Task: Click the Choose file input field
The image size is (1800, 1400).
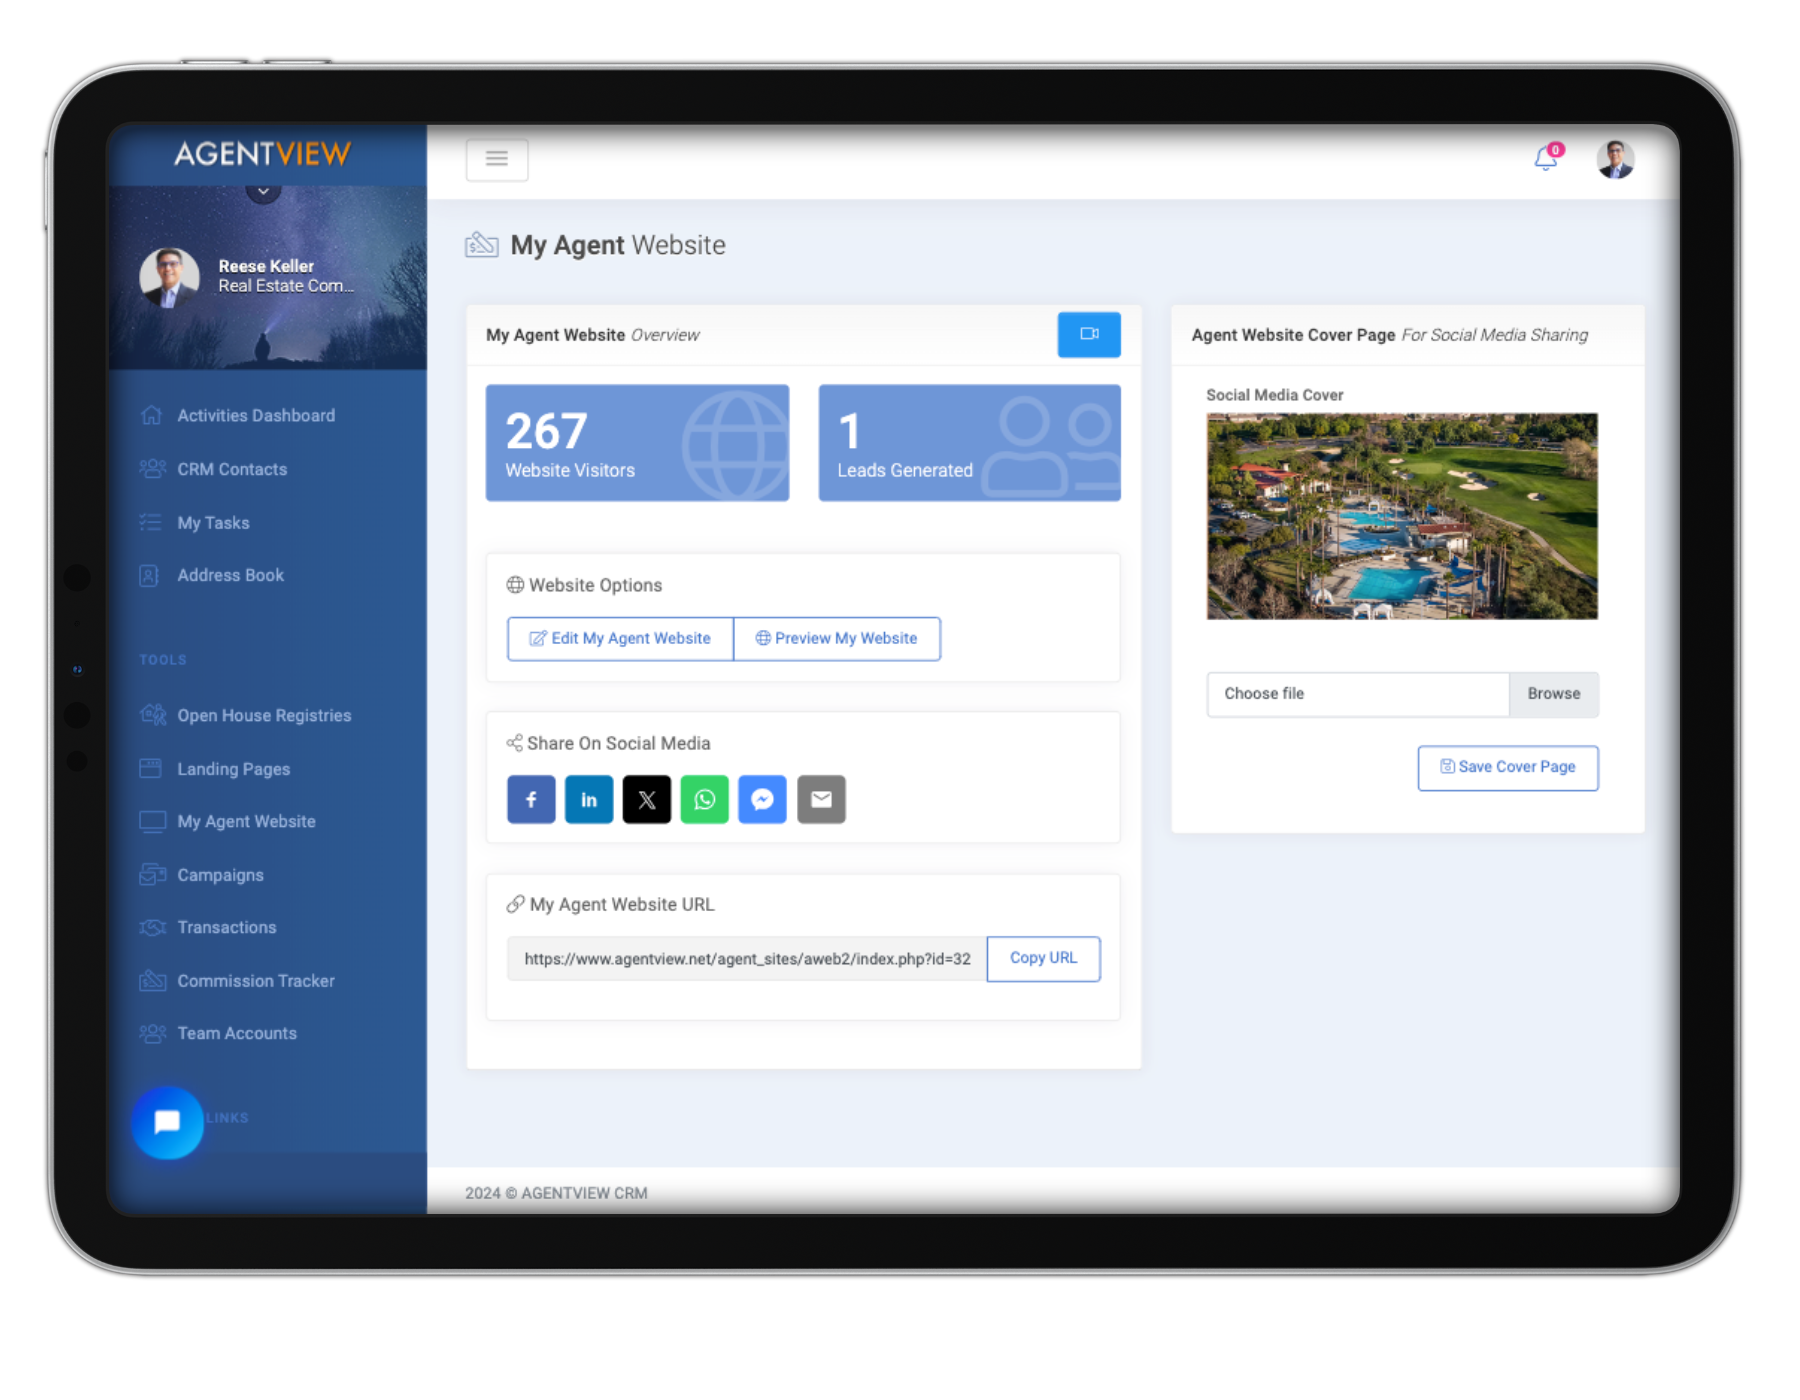Action: point(1356,694)
